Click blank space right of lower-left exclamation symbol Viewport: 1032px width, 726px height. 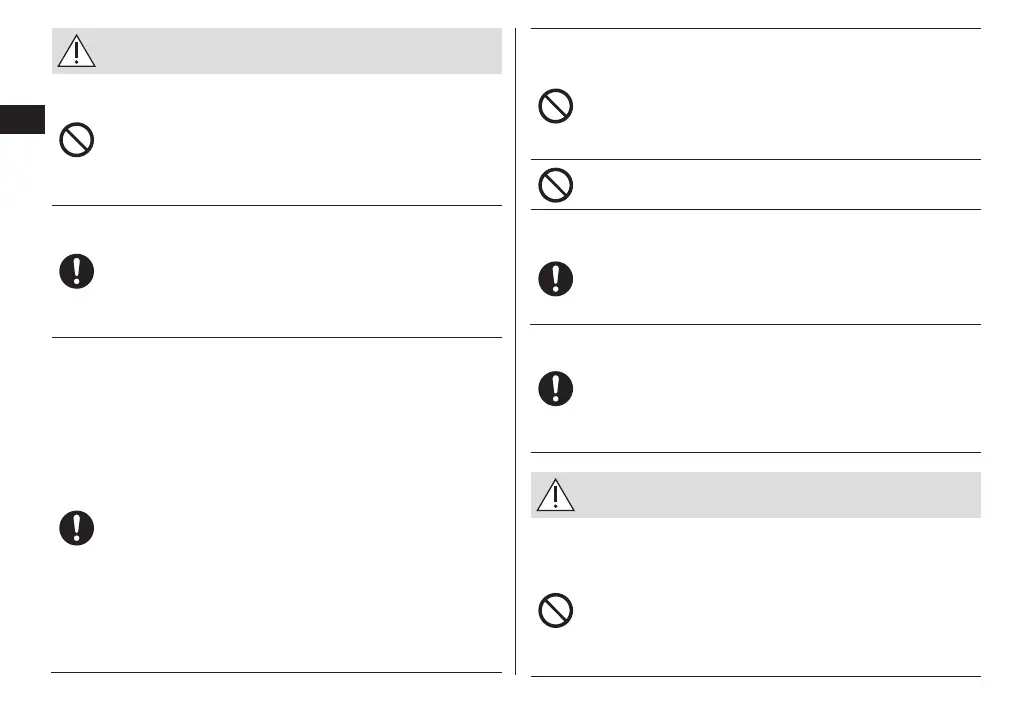pyautogui.click(x=300, y=528)
